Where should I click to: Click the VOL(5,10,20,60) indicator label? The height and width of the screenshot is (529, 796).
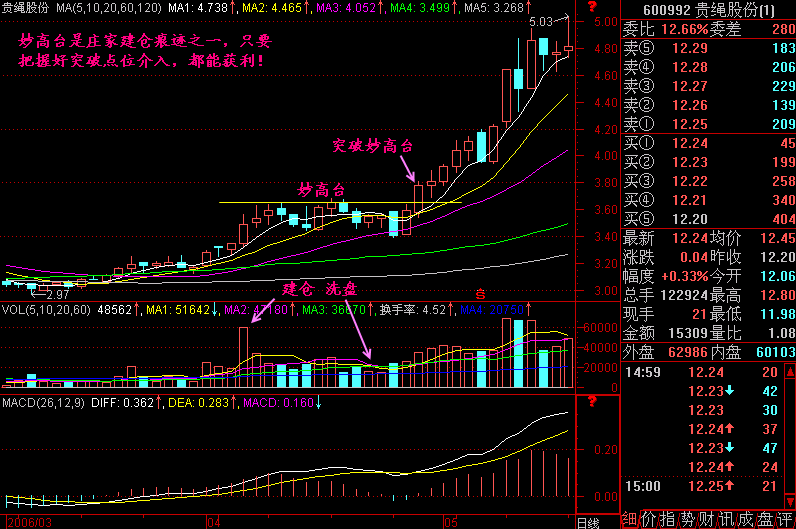[44, 311]
